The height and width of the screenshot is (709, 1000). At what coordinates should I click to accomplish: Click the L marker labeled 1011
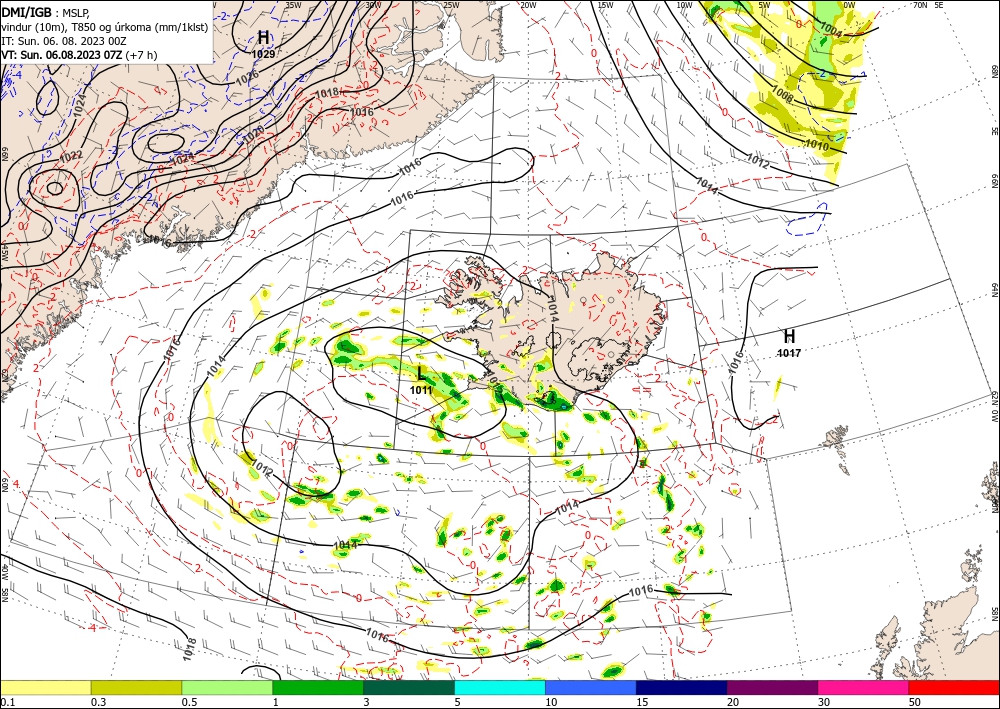(421, 373)
